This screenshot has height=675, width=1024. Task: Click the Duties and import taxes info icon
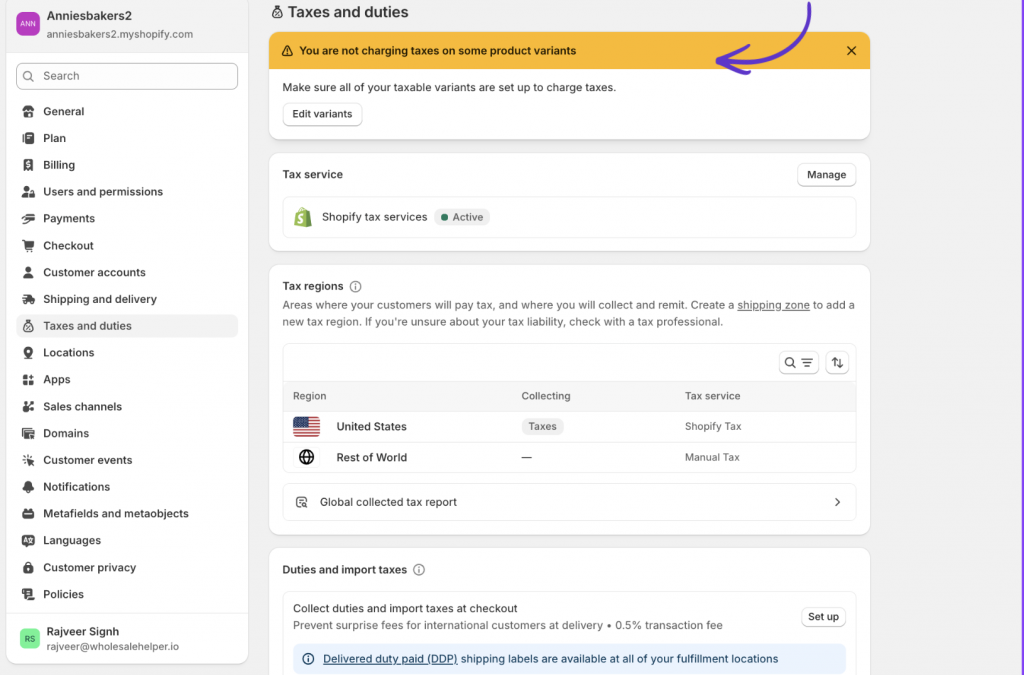419,570
